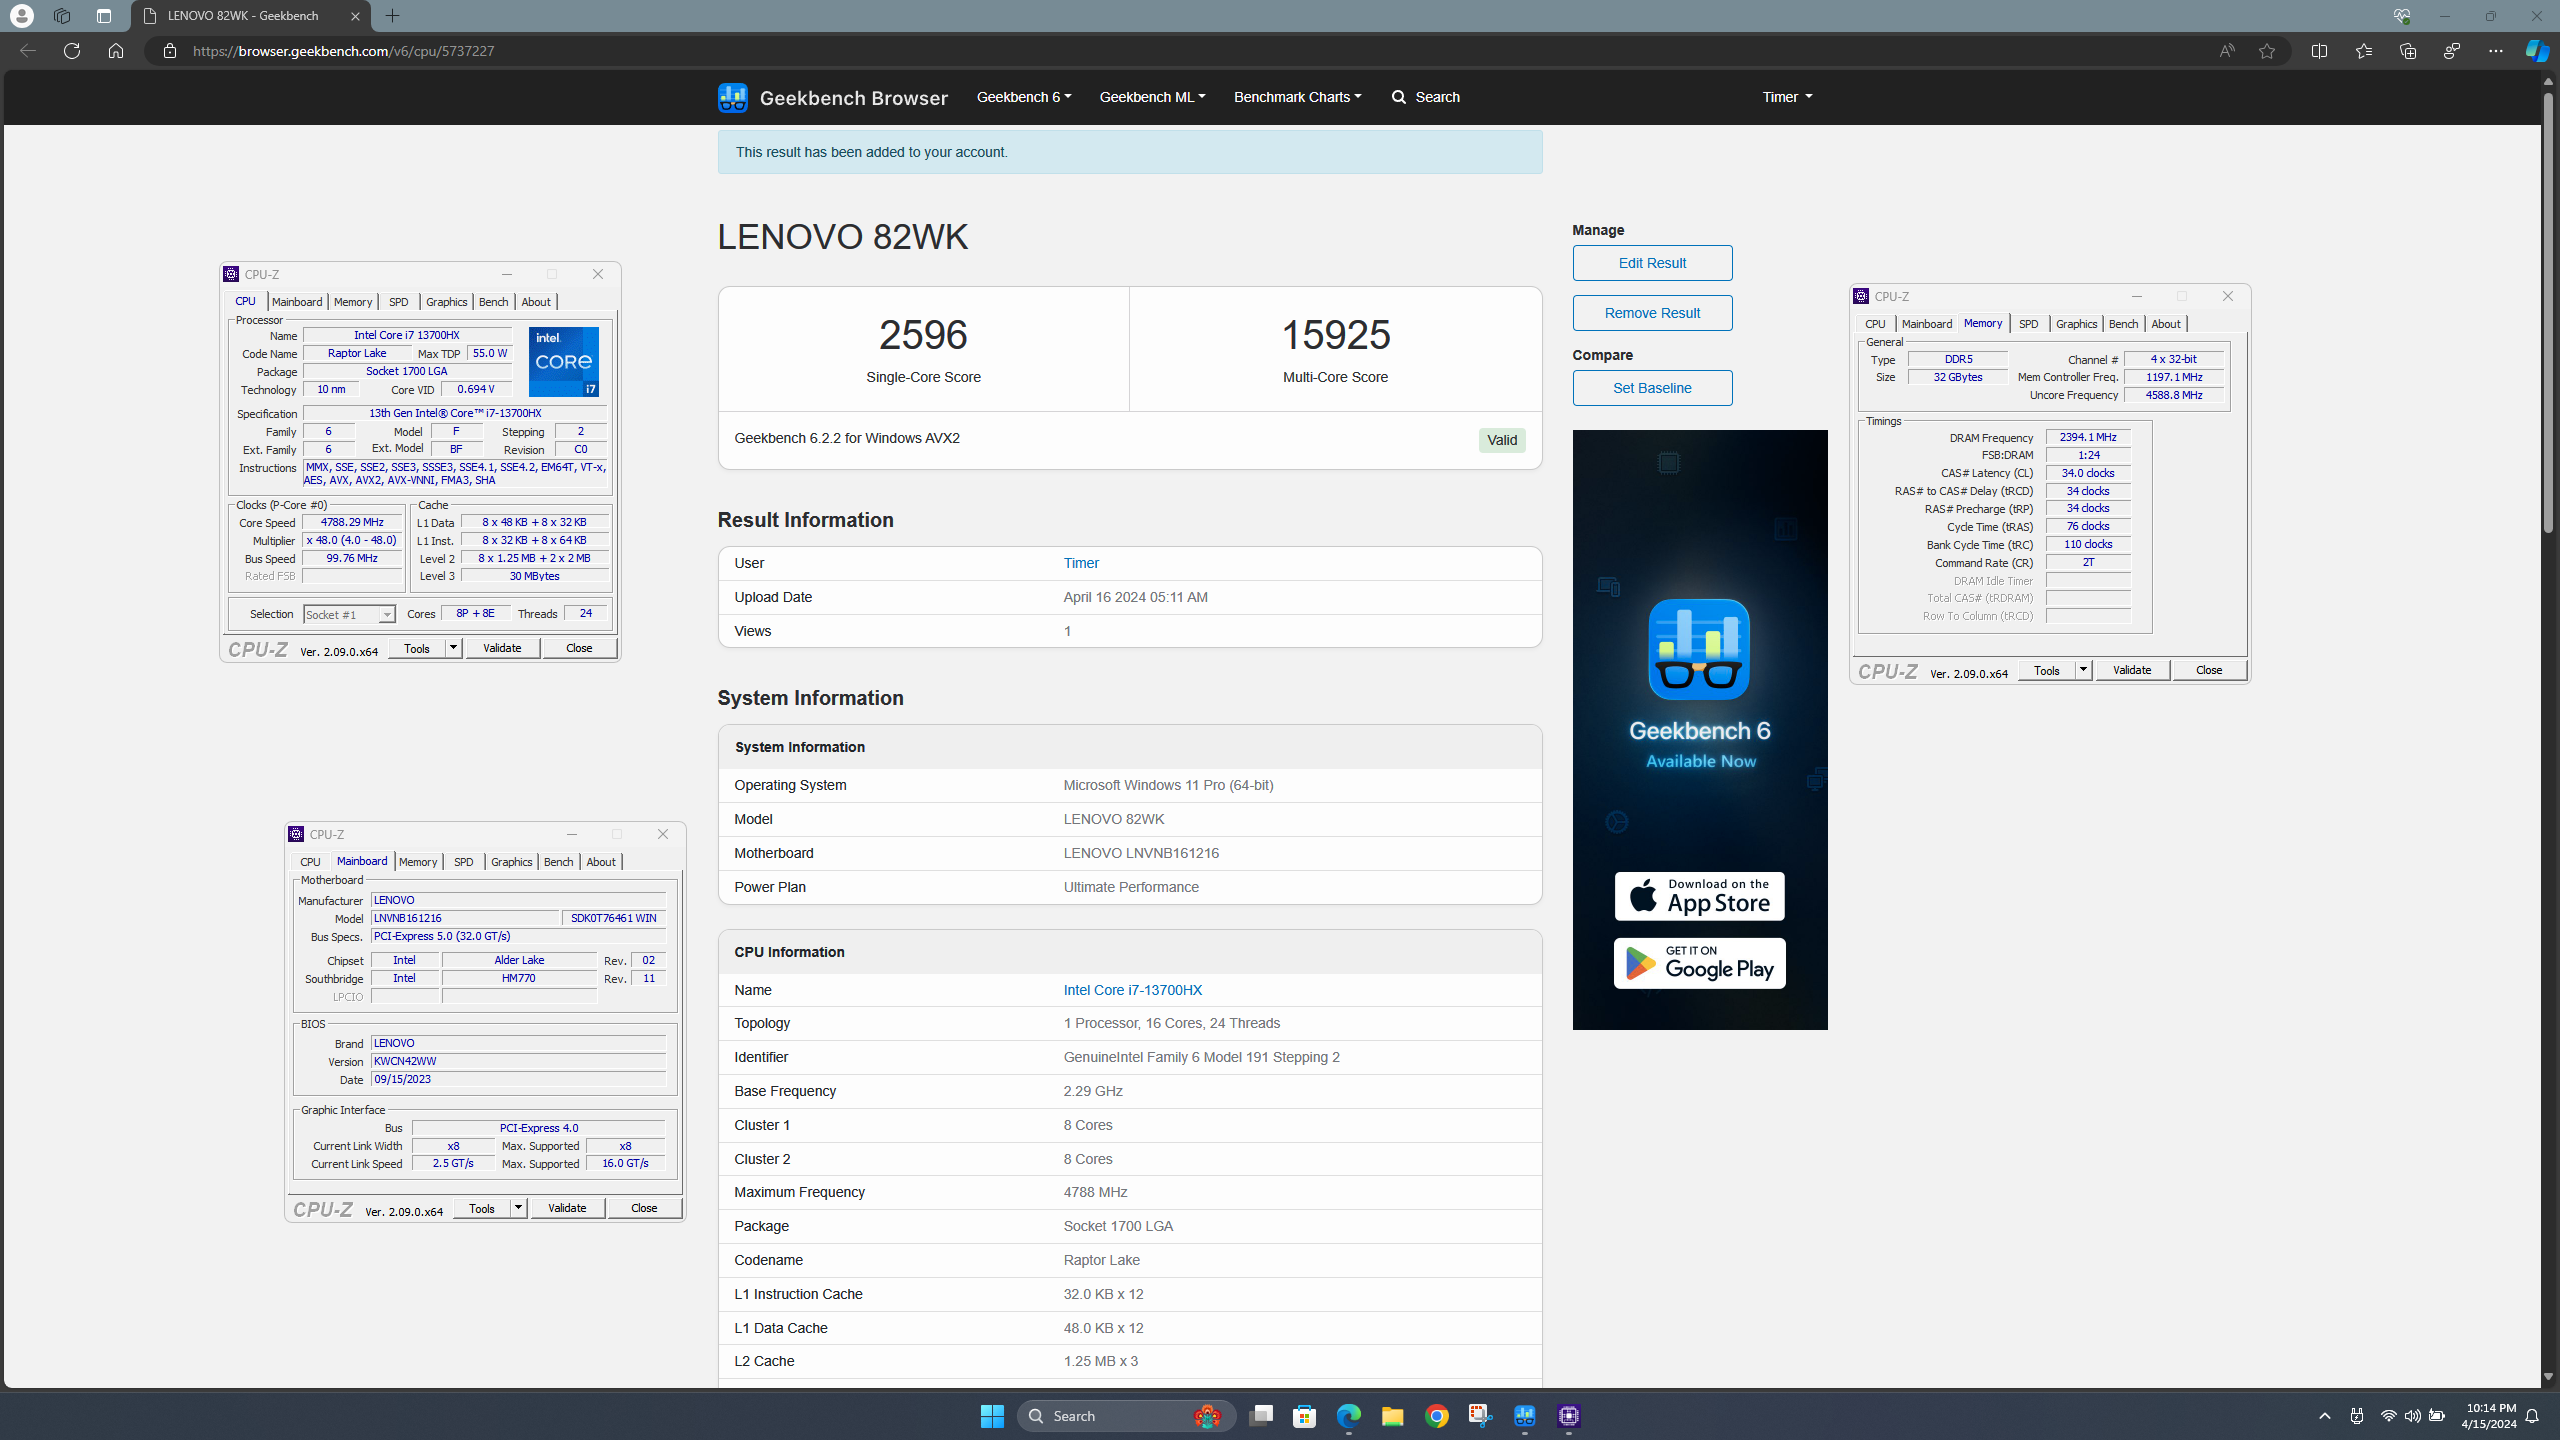Screen dimensions: 2560x1440
Task: Click the Browser essentials heart icon
Action: (2401, 16)
